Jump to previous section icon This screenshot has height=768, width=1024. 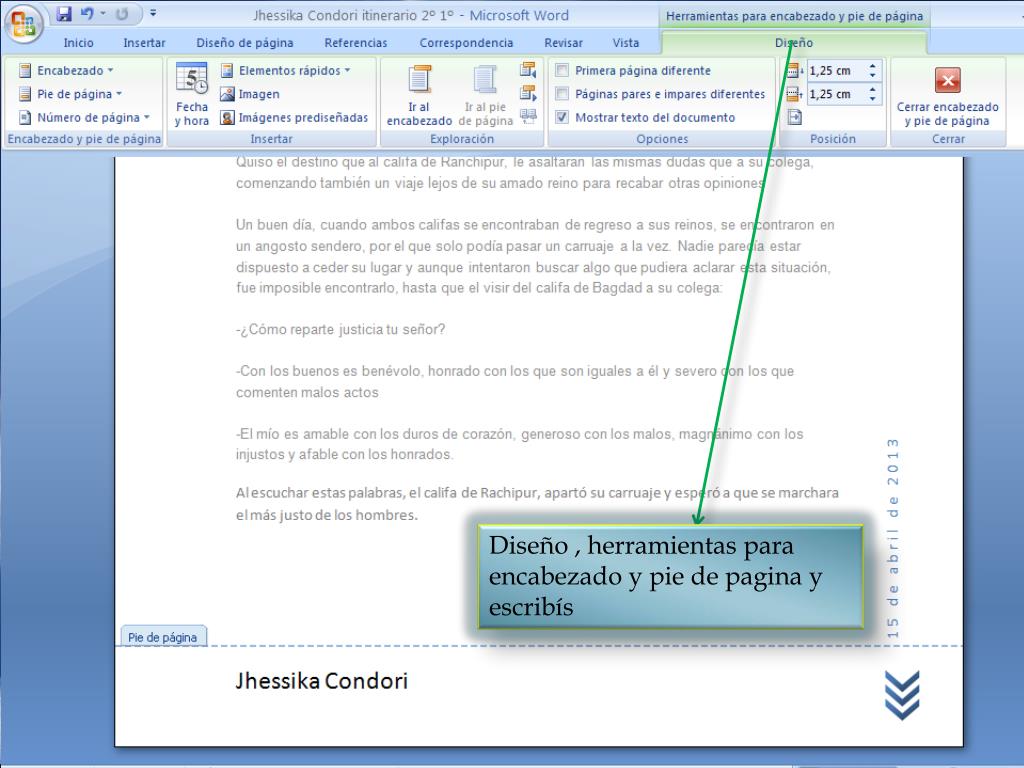[x=528, y=70]
